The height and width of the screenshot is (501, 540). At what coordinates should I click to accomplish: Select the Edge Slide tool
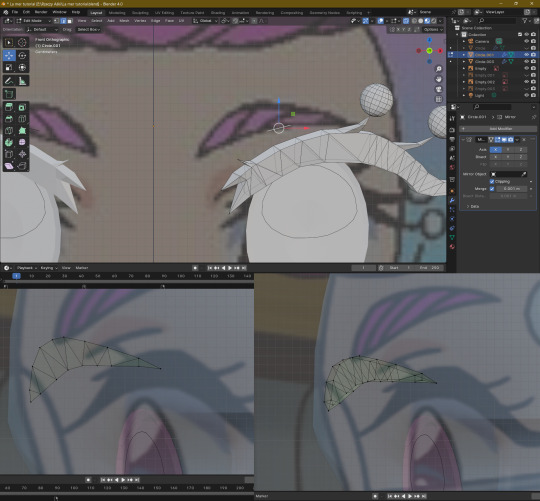[9, 154]
